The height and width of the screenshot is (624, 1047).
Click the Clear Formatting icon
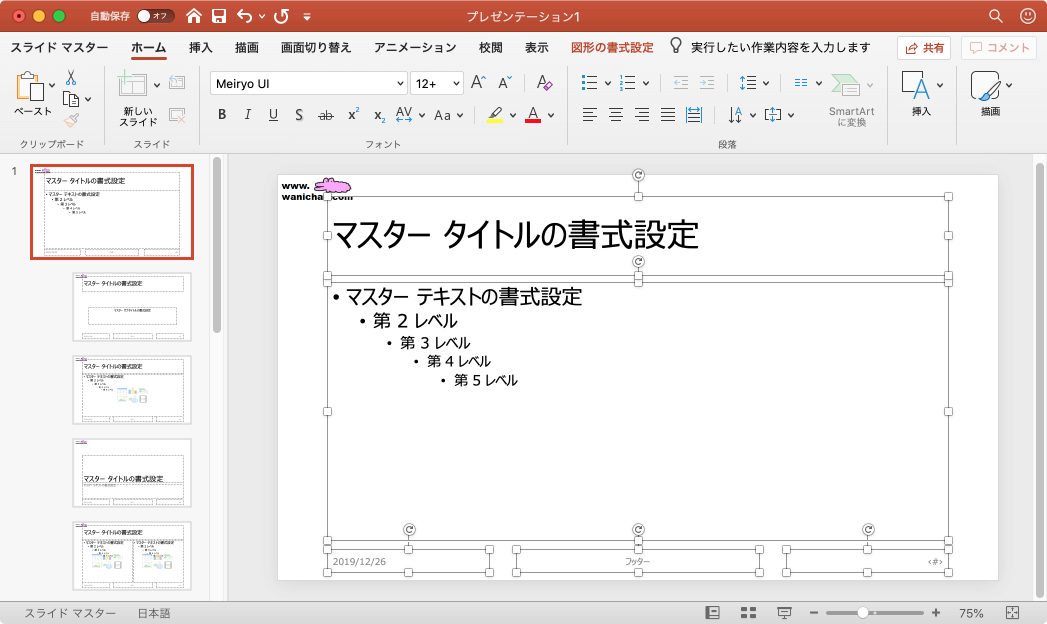543,83
